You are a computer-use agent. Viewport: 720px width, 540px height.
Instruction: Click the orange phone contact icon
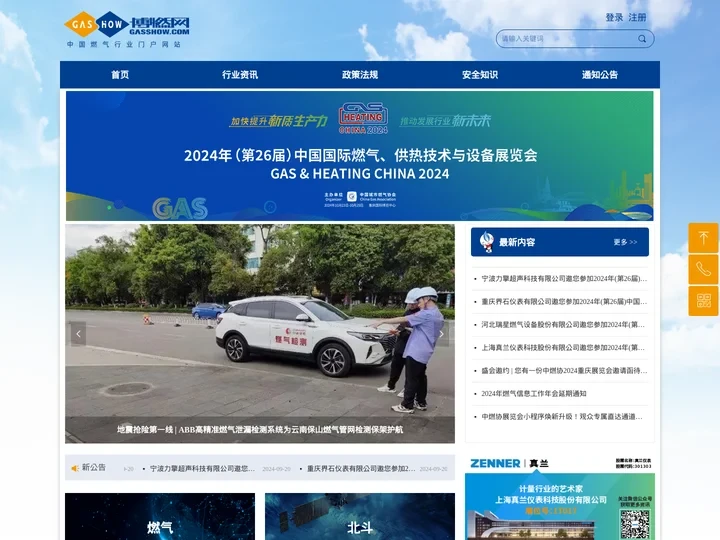(703, 269)
